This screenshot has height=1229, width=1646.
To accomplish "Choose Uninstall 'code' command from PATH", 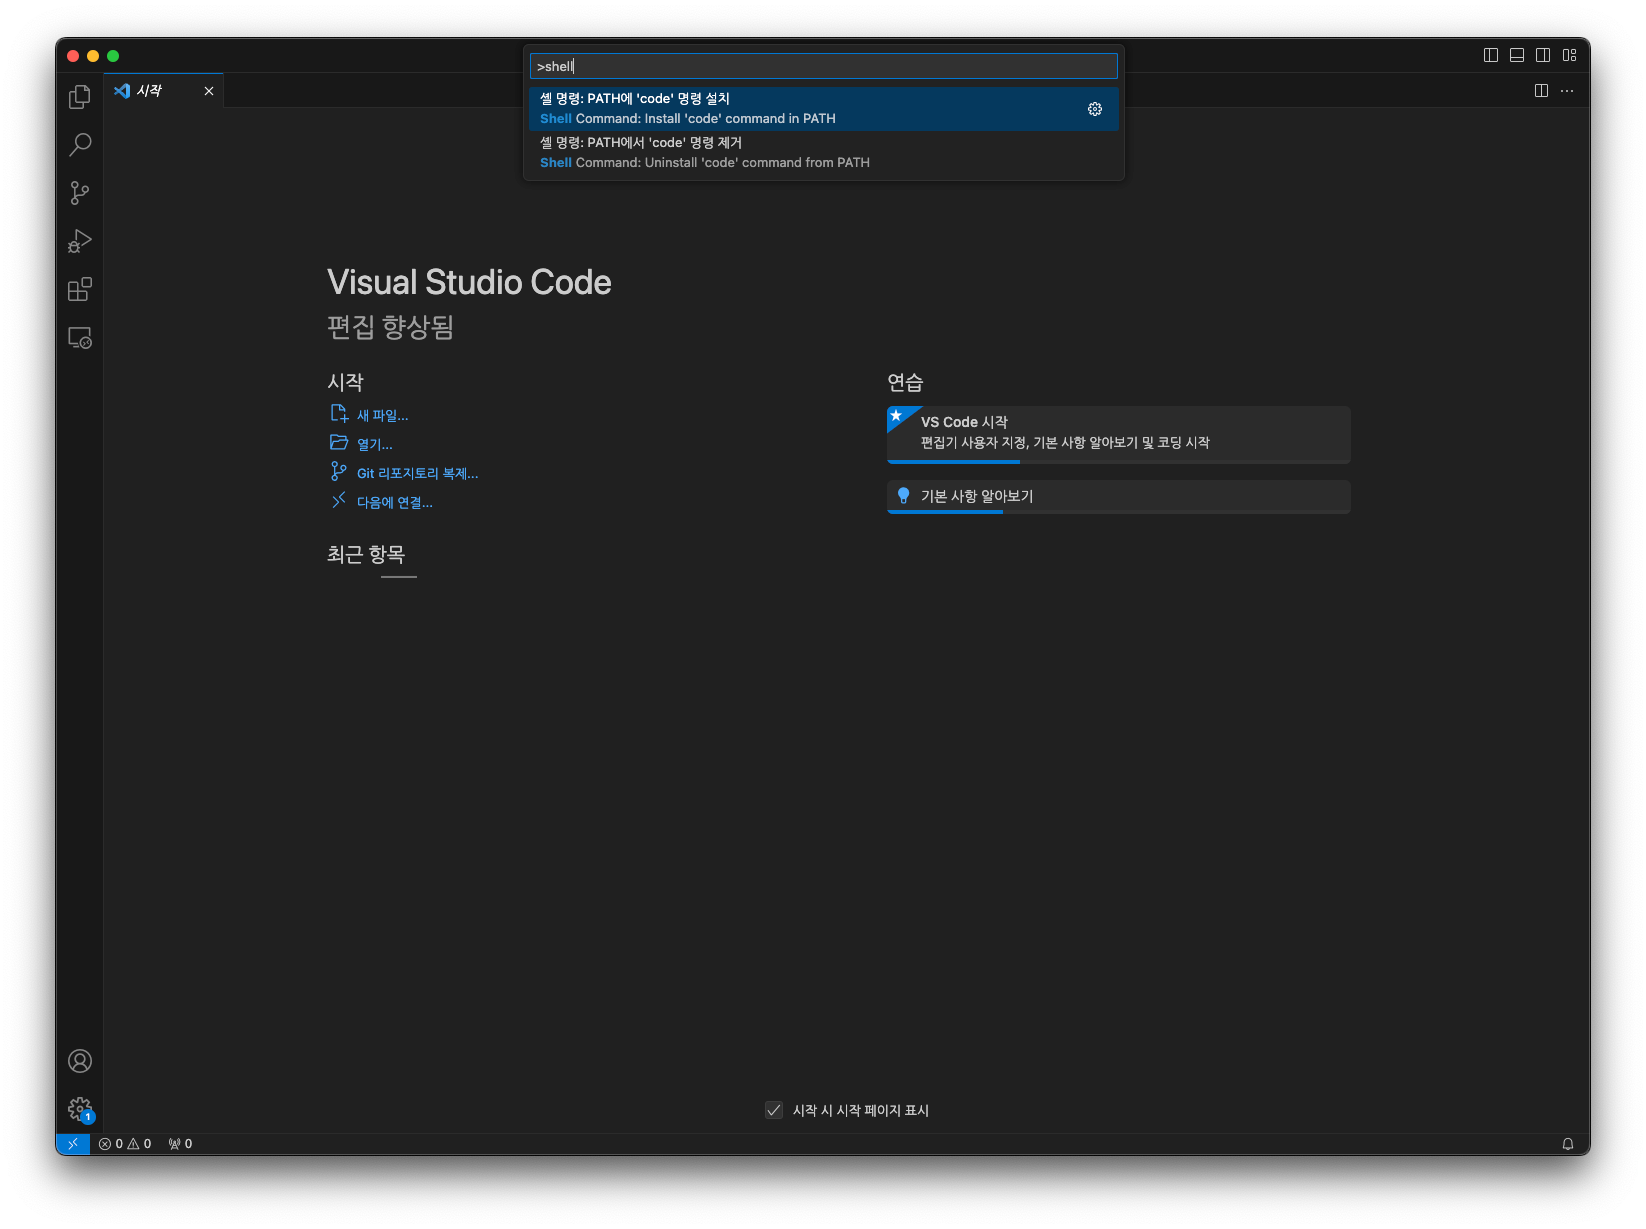I will coord(824,153).
